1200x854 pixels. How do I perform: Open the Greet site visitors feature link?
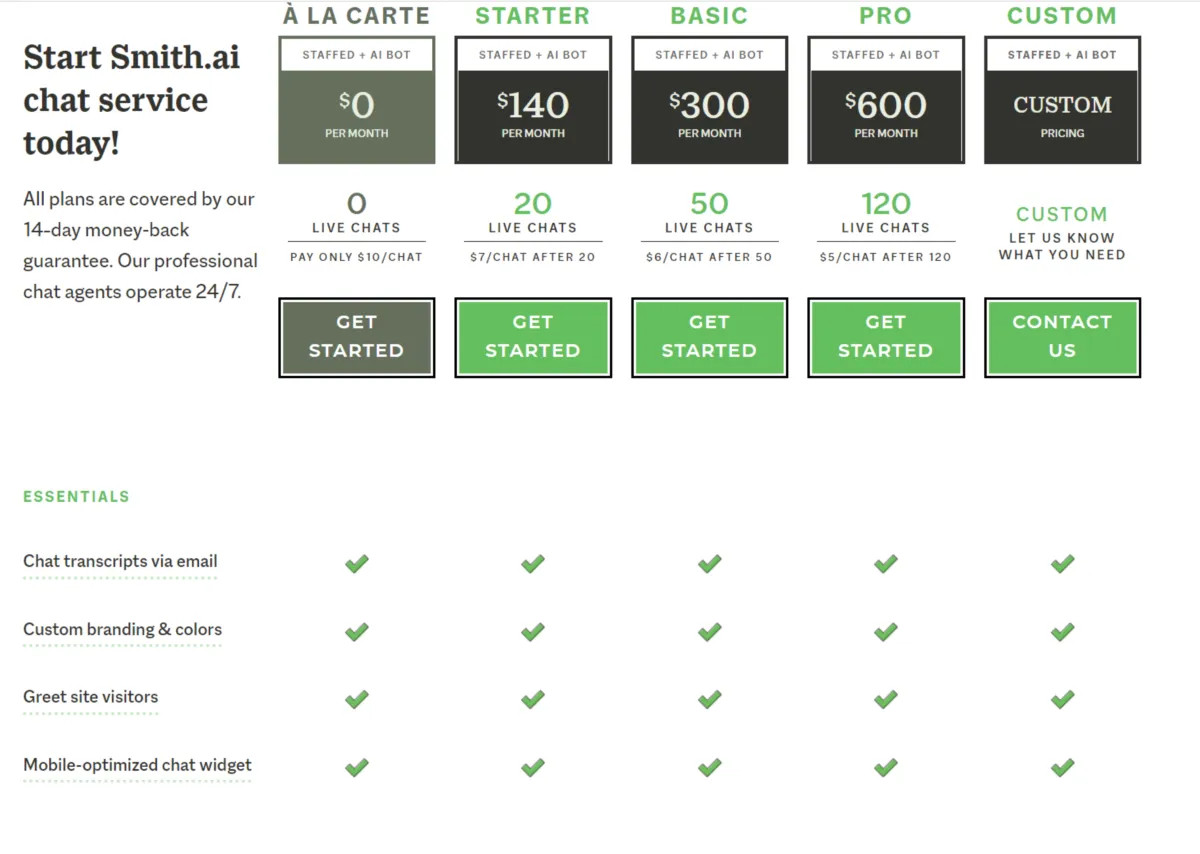point(91,697)
